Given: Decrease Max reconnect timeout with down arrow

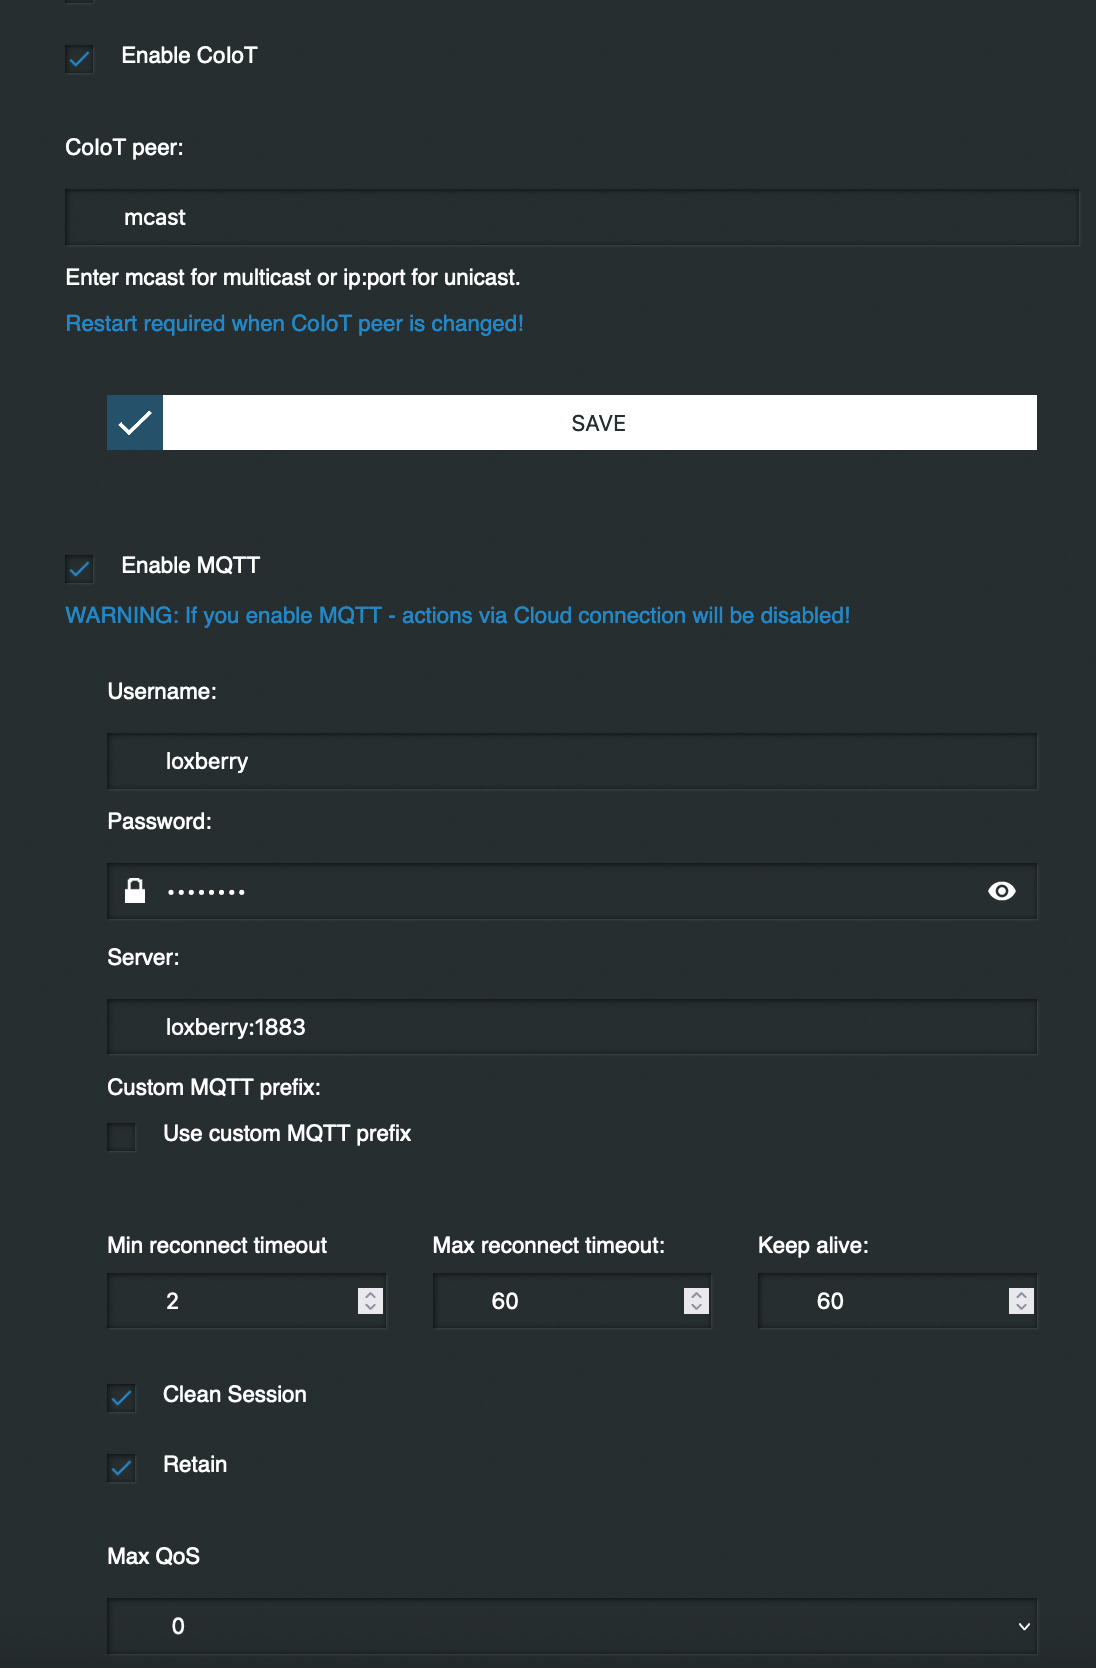Looking at the screenshot, I should point(696,1307).
